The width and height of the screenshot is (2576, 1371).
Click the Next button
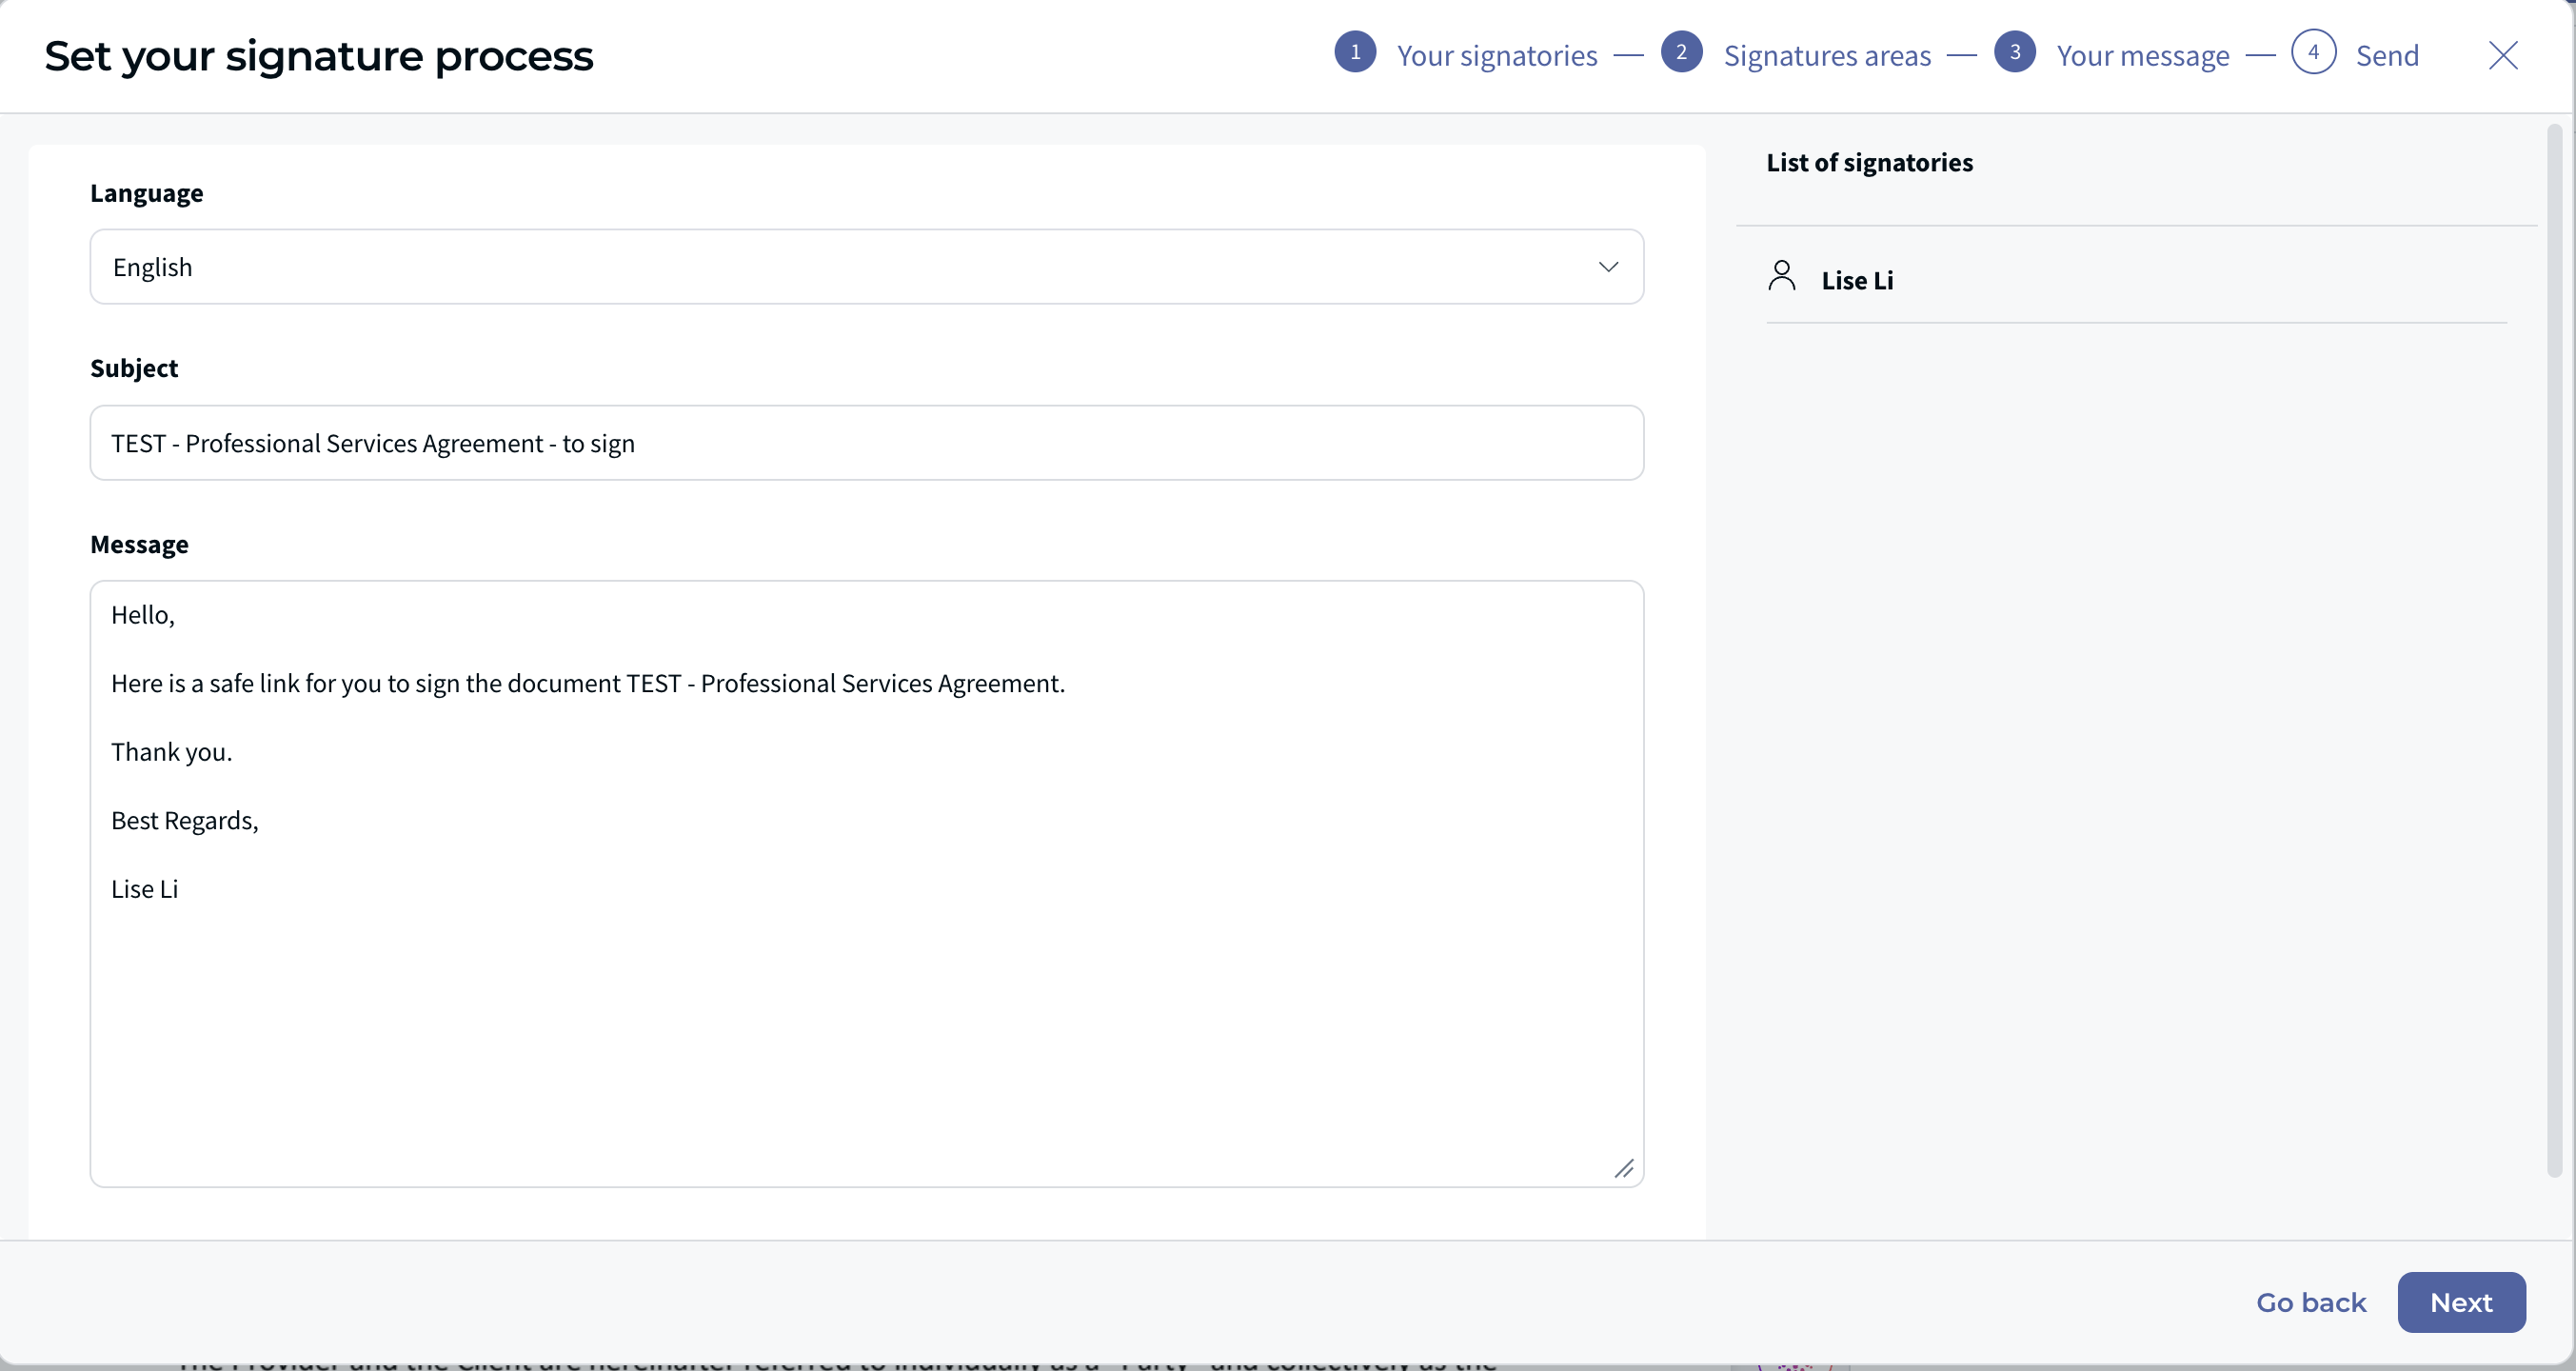pyautogui.click(x=2460, y=1302)
